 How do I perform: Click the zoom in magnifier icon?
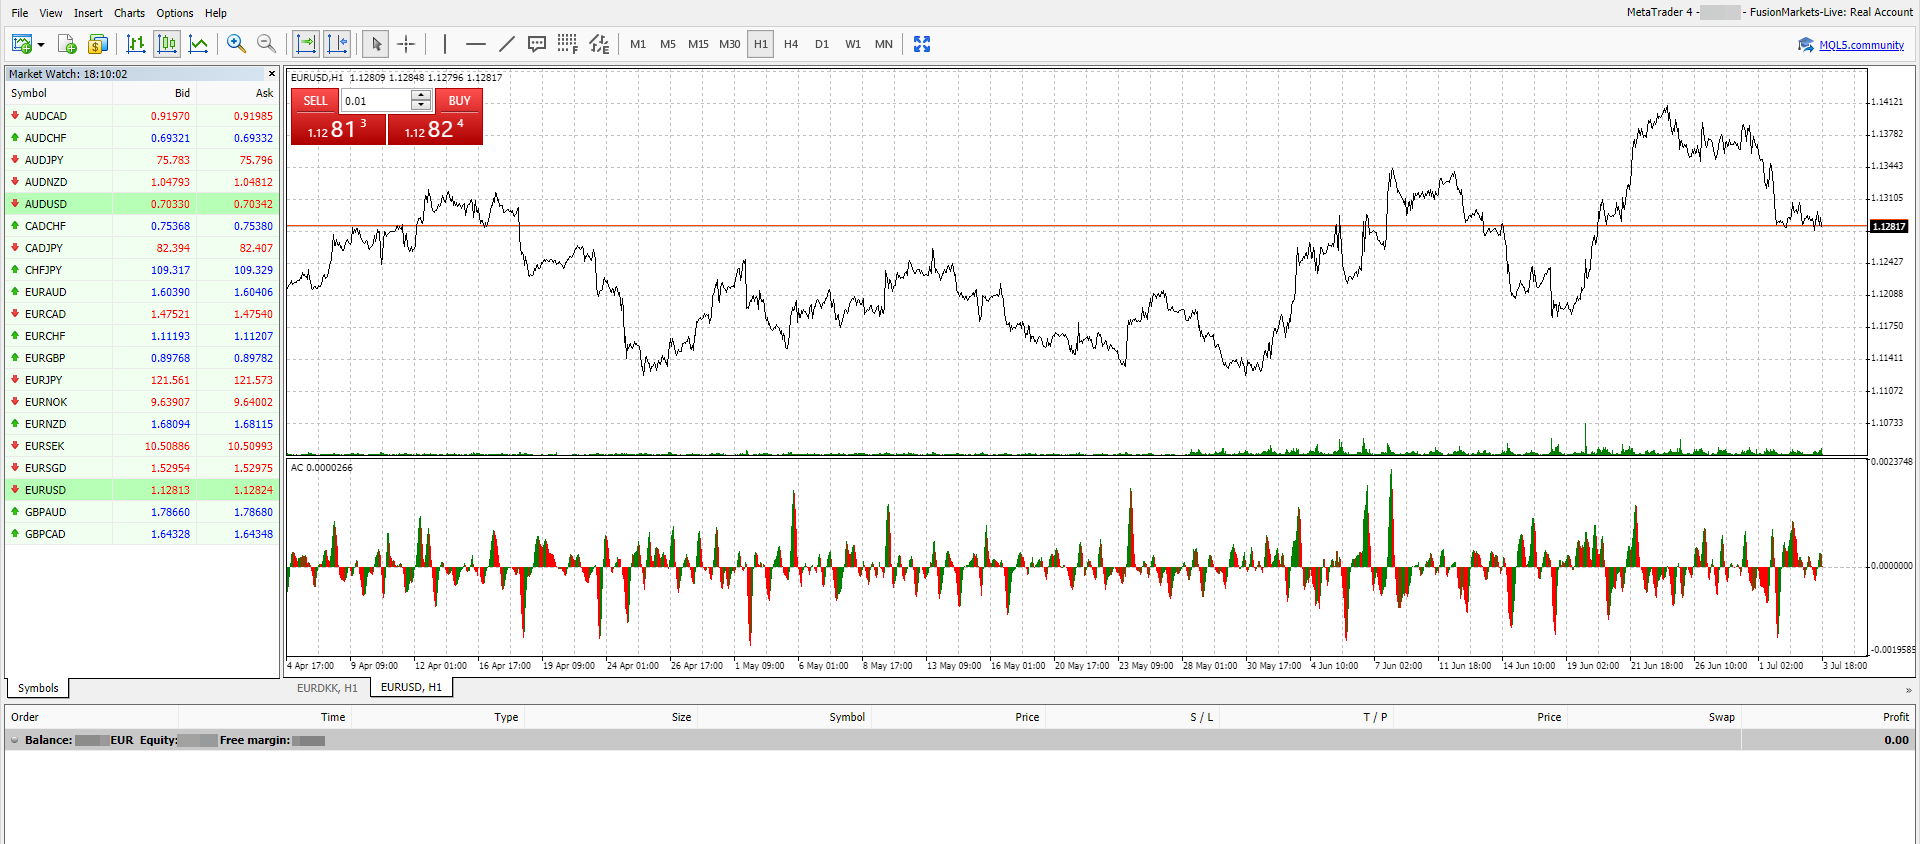236,44
